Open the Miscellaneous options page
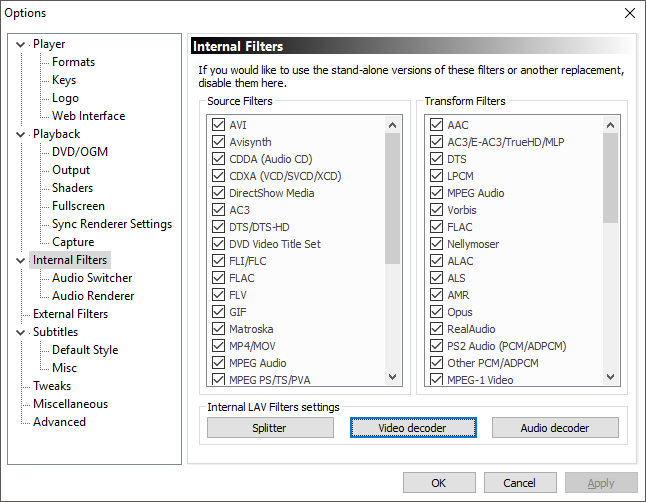Image resolution: width=646 pixels, height=502 pixels. (x=70, y=404)
